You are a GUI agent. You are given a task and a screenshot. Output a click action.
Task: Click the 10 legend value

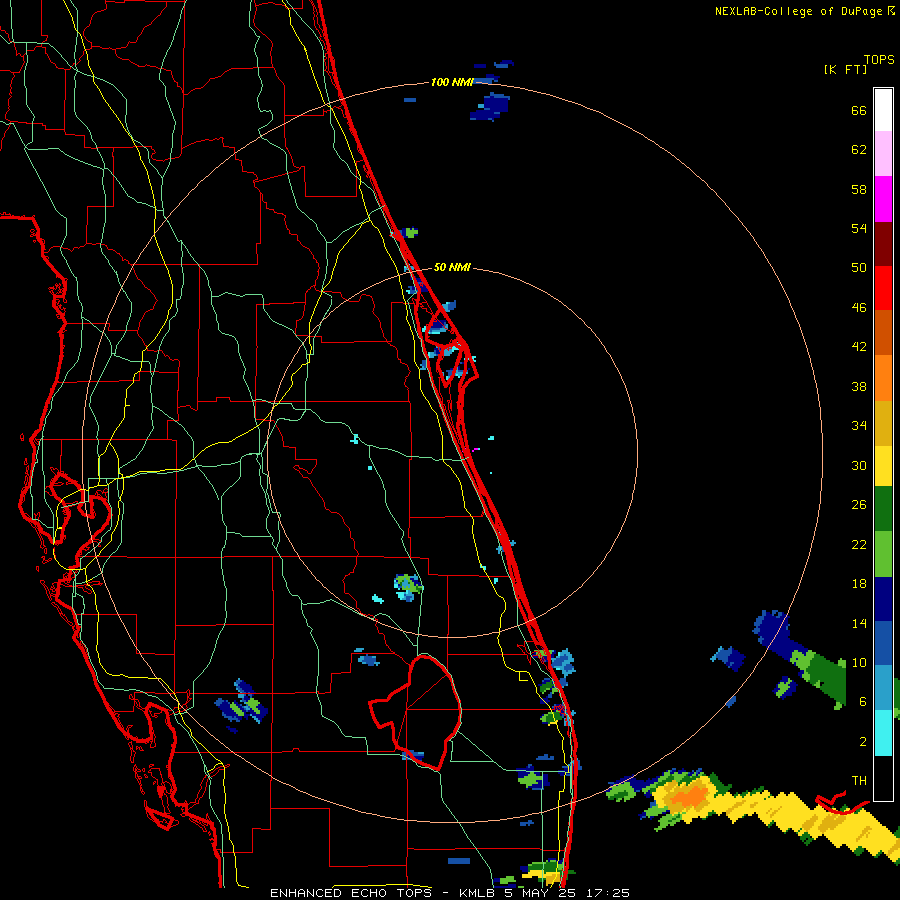[859, 663]
